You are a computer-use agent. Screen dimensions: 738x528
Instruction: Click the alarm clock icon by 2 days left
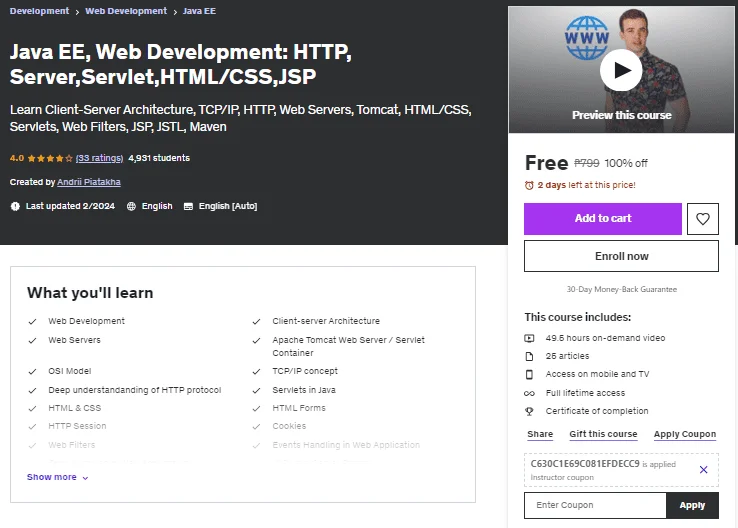click(529, 185)
